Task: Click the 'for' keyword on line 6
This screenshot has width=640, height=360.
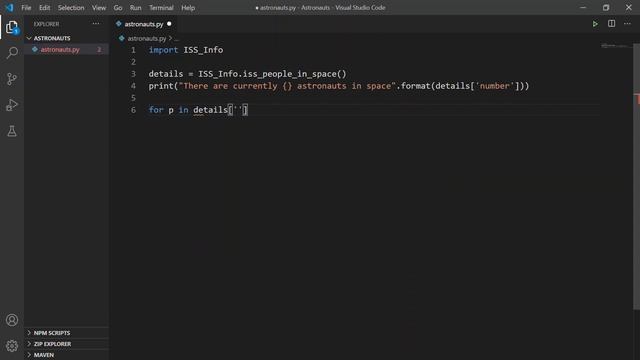Action: tap(156, 110)
